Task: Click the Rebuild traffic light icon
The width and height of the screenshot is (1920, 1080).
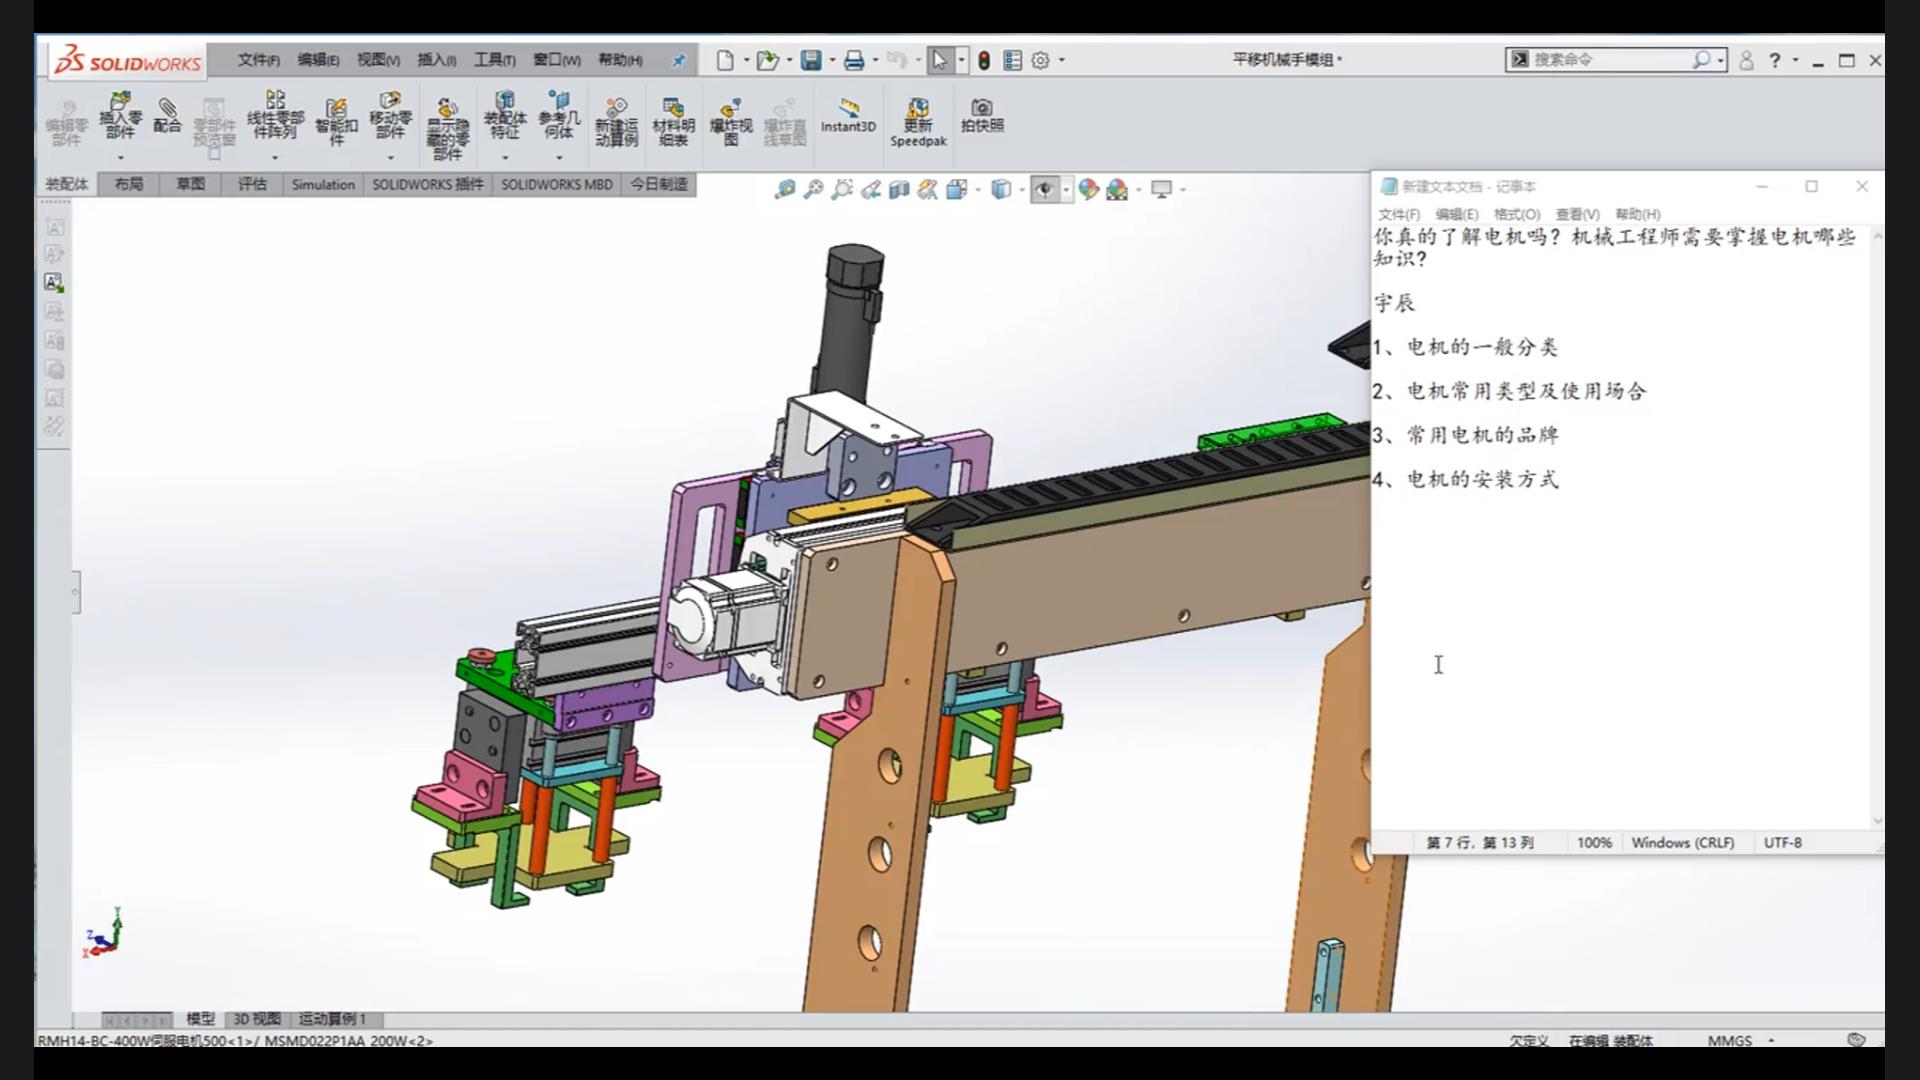Action: (x=984, y=60)
